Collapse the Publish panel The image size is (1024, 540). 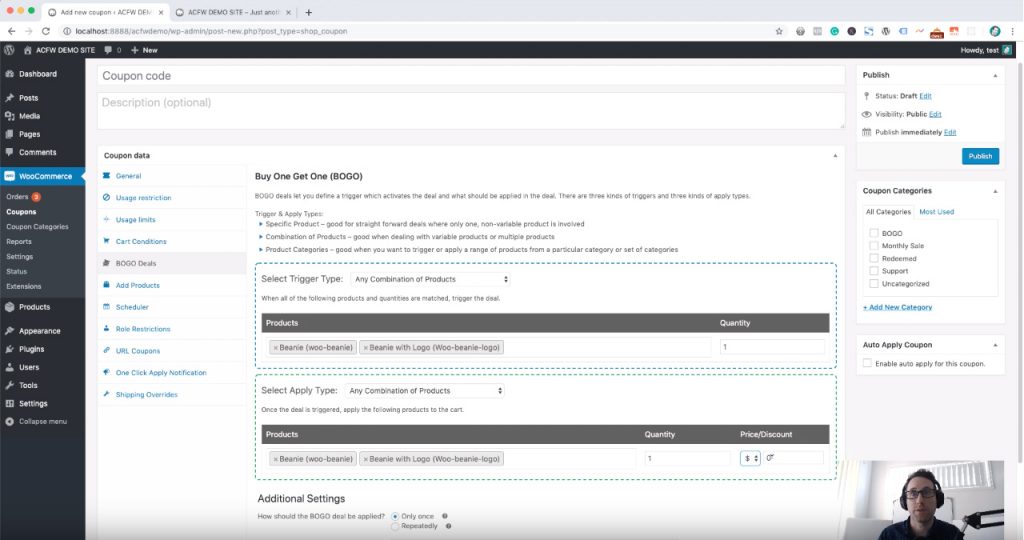click(x=995, y=75)
